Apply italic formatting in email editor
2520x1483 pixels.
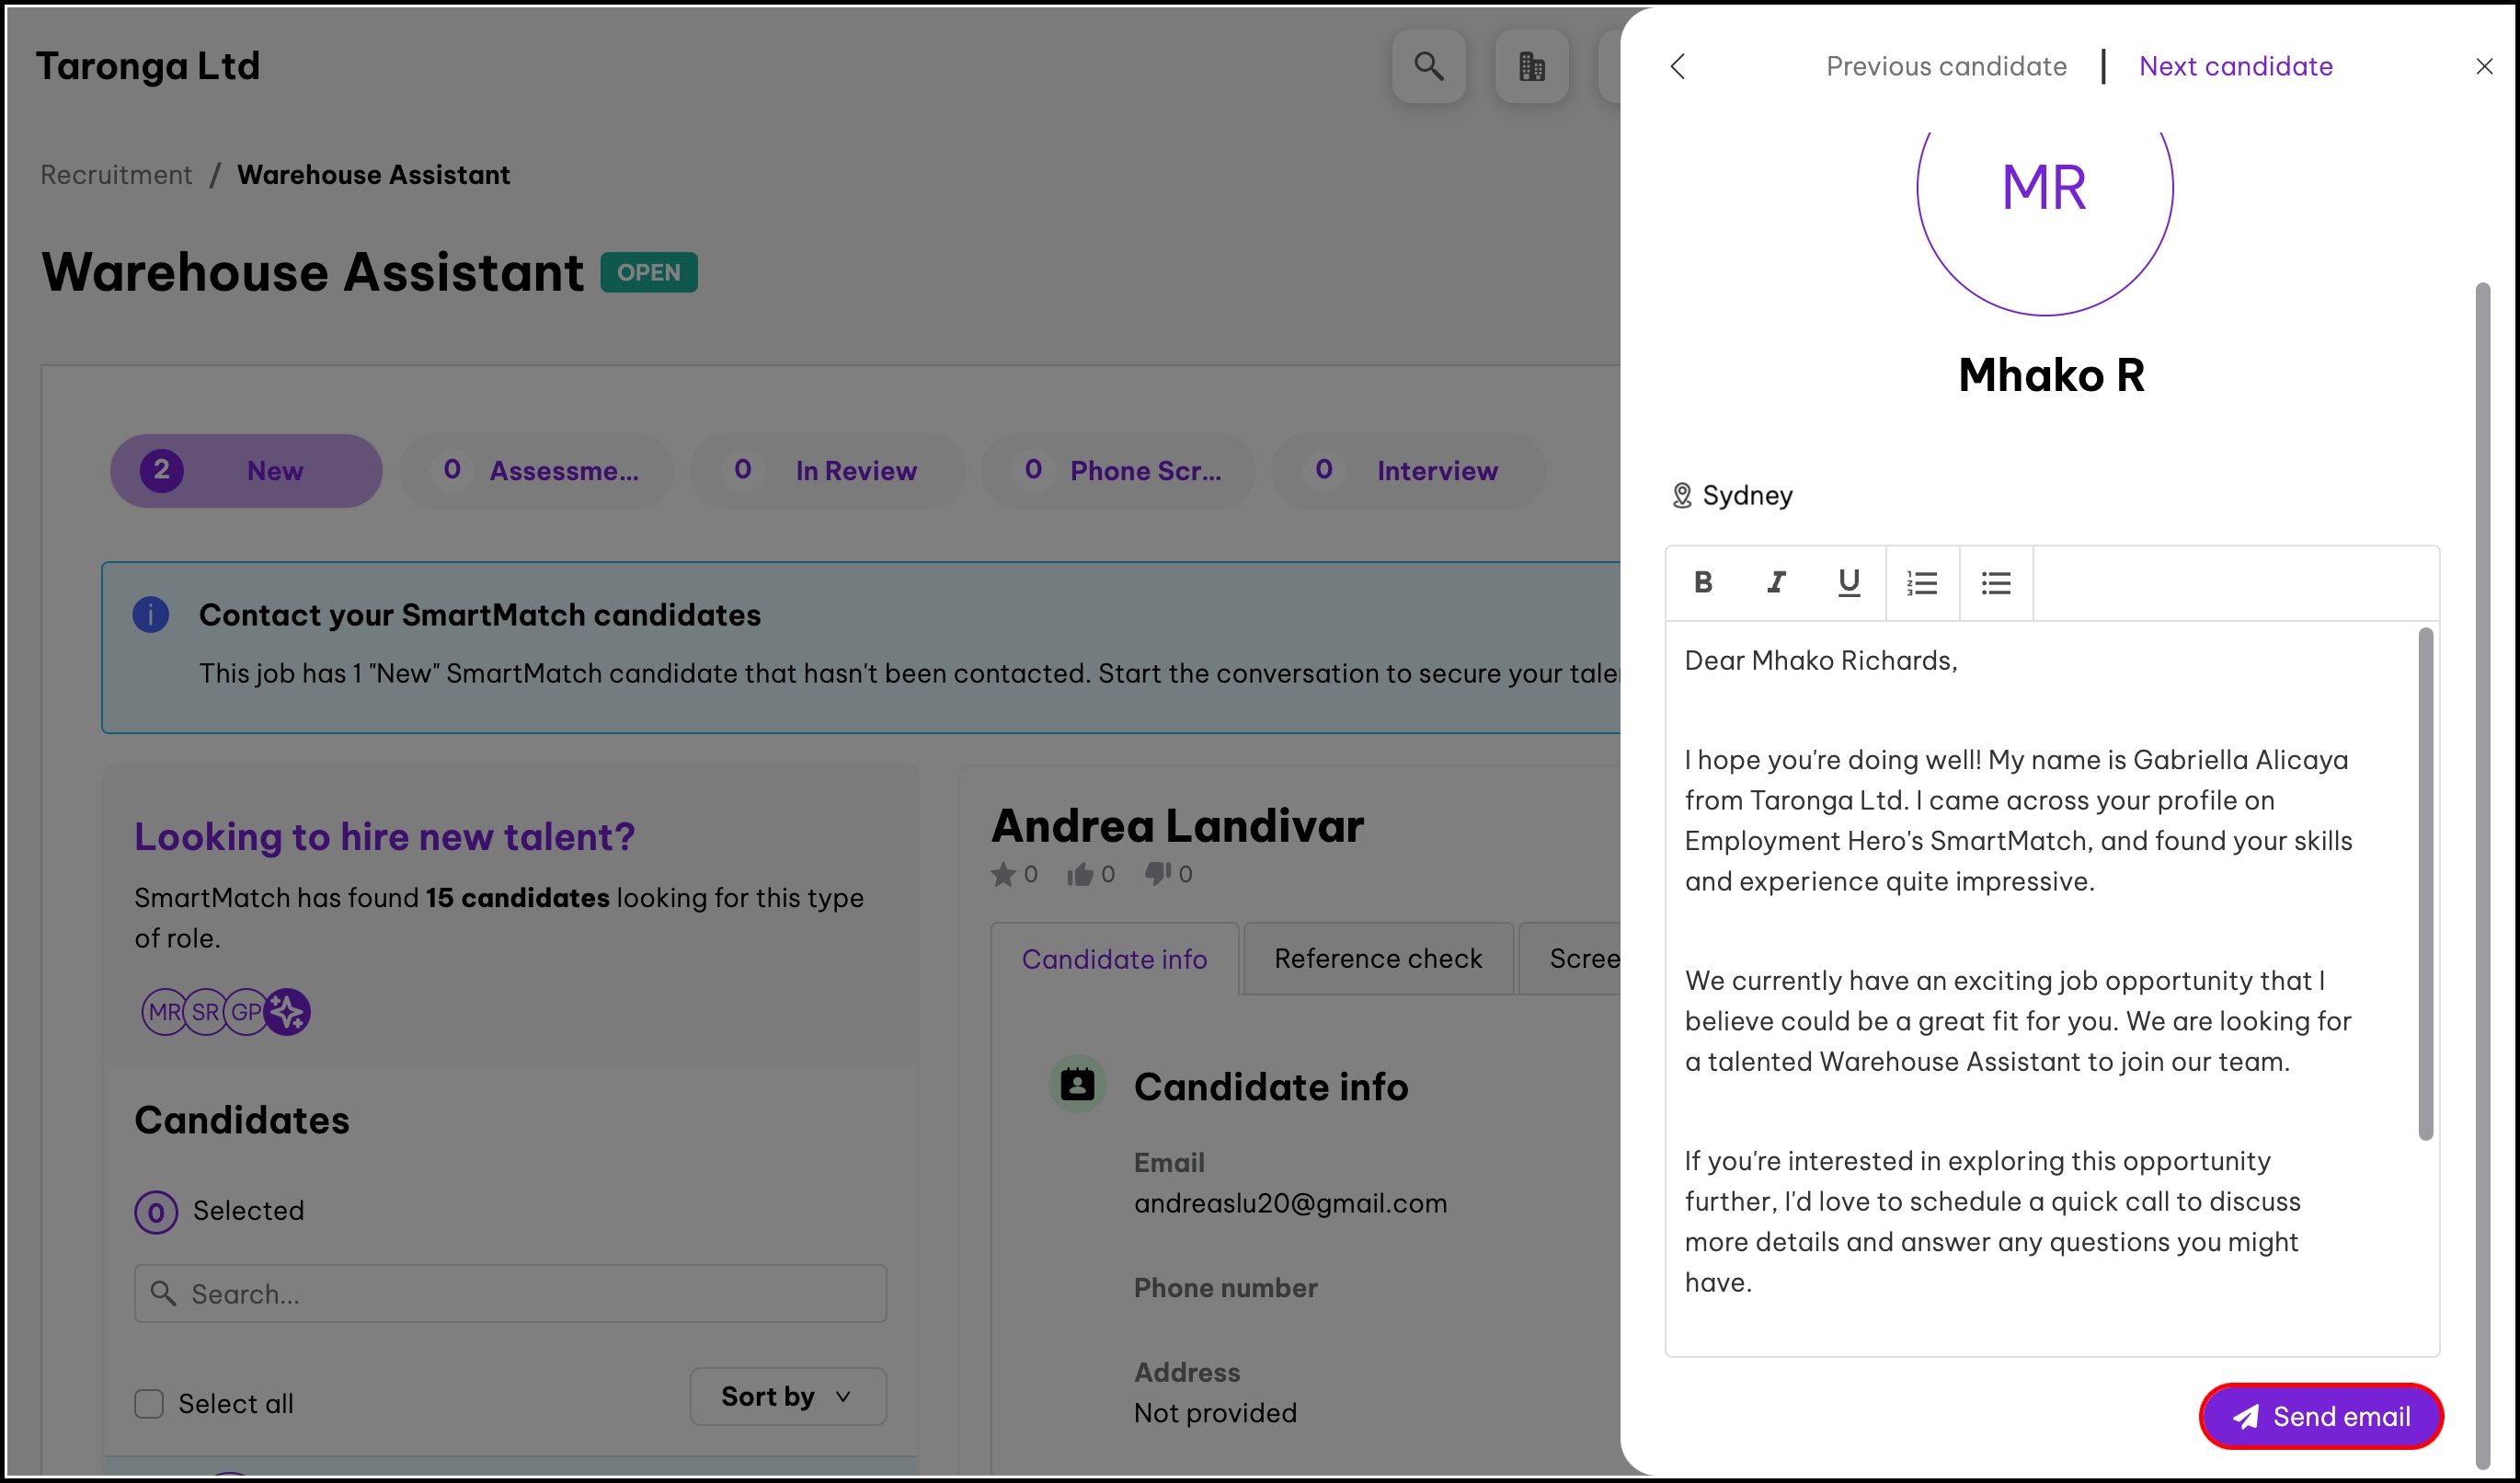[x=1776, y=582]
